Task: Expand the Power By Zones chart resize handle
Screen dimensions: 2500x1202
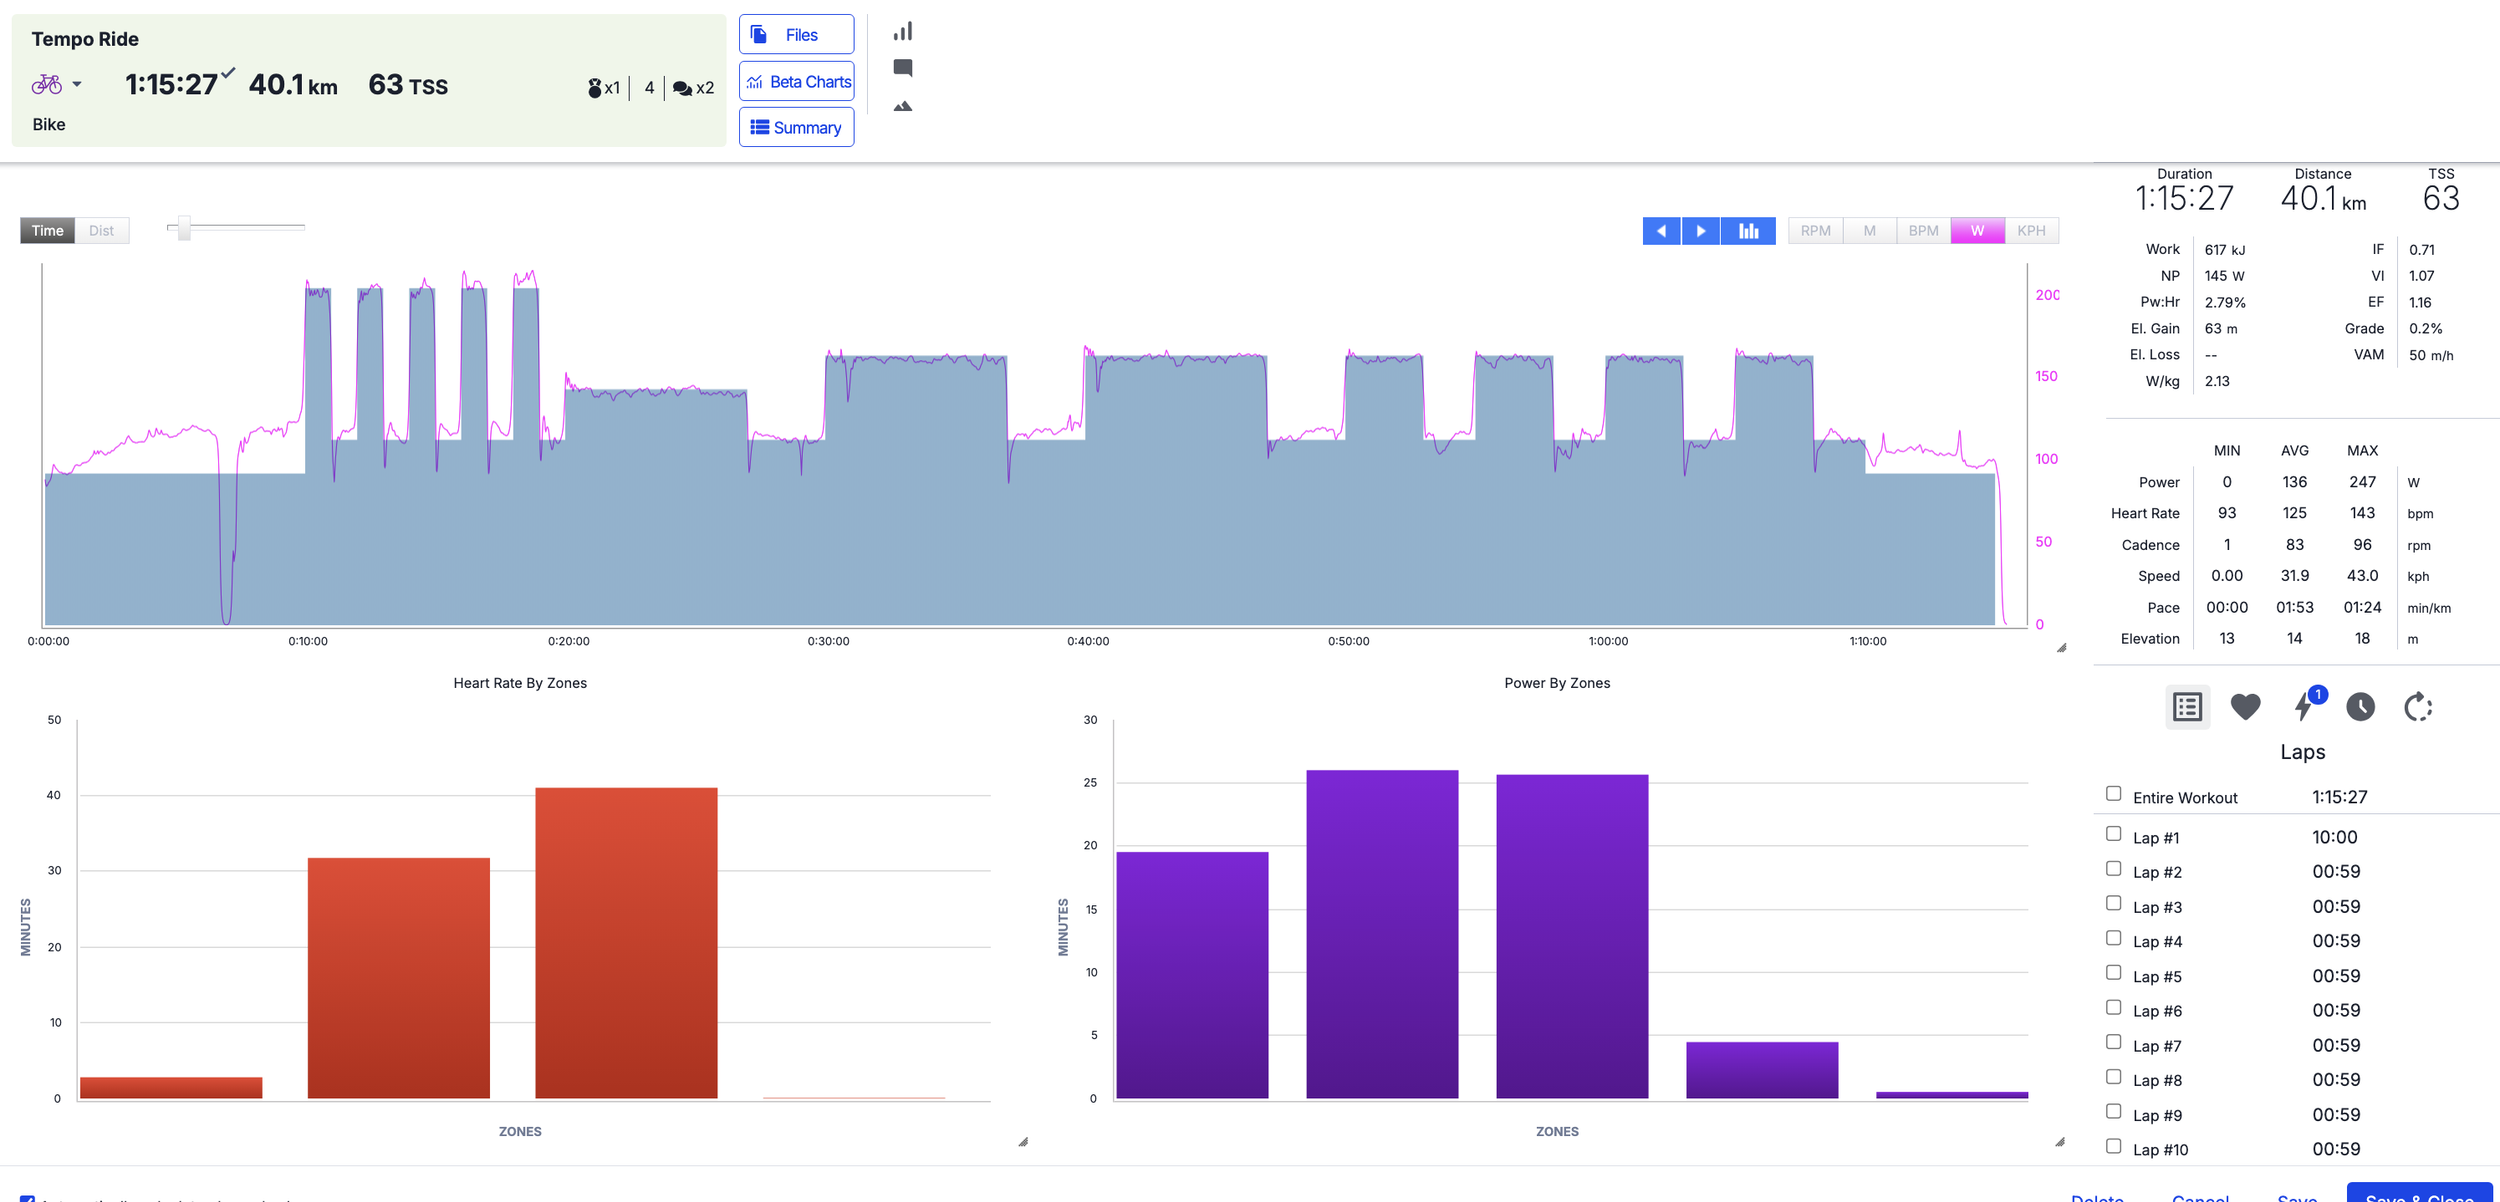Action: click(x=2060, y=1142)
